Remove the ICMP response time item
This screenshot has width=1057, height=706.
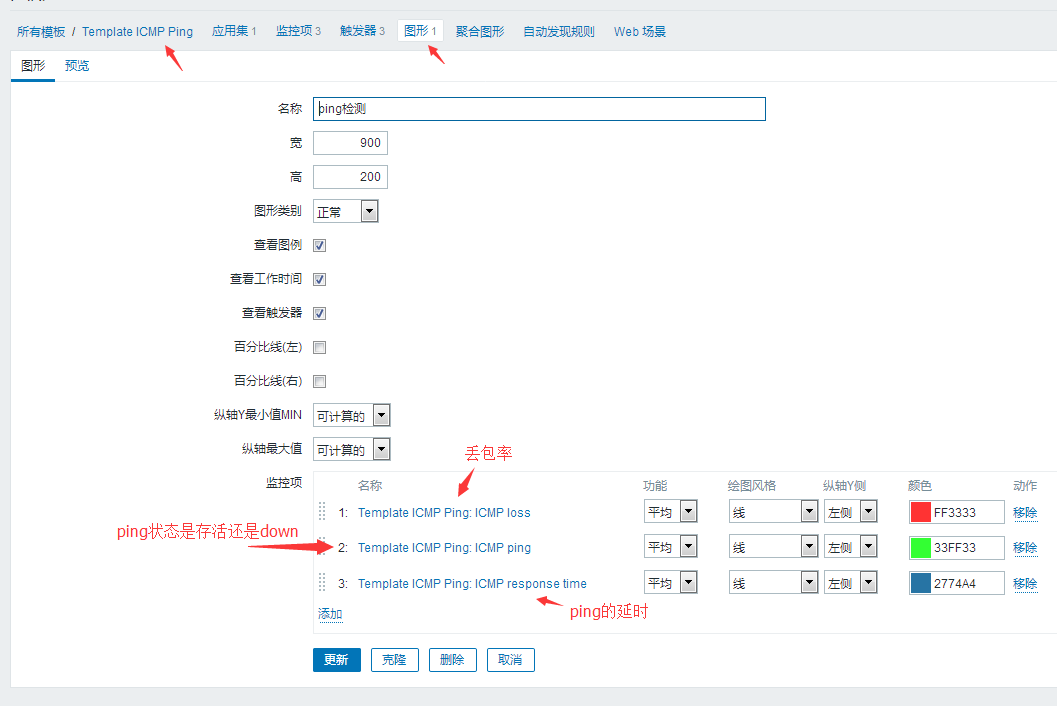pyautogui.click(x=1025, y=583)
